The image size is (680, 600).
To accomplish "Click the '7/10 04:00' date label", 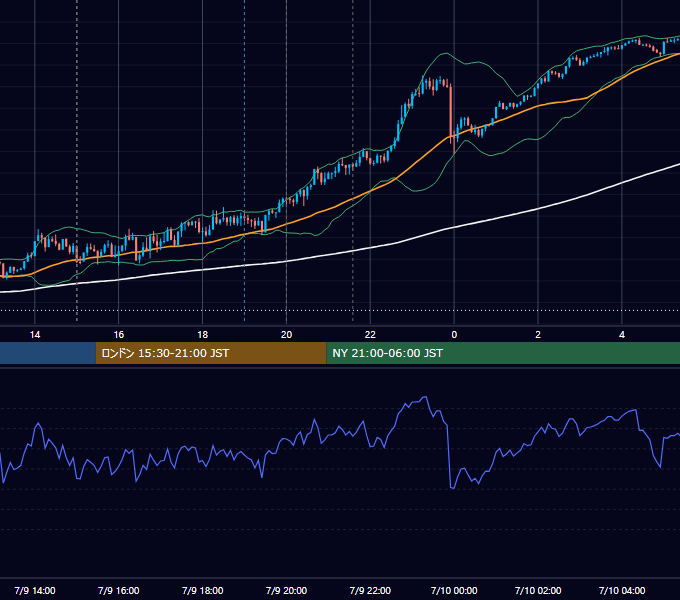I will (622, 590).
